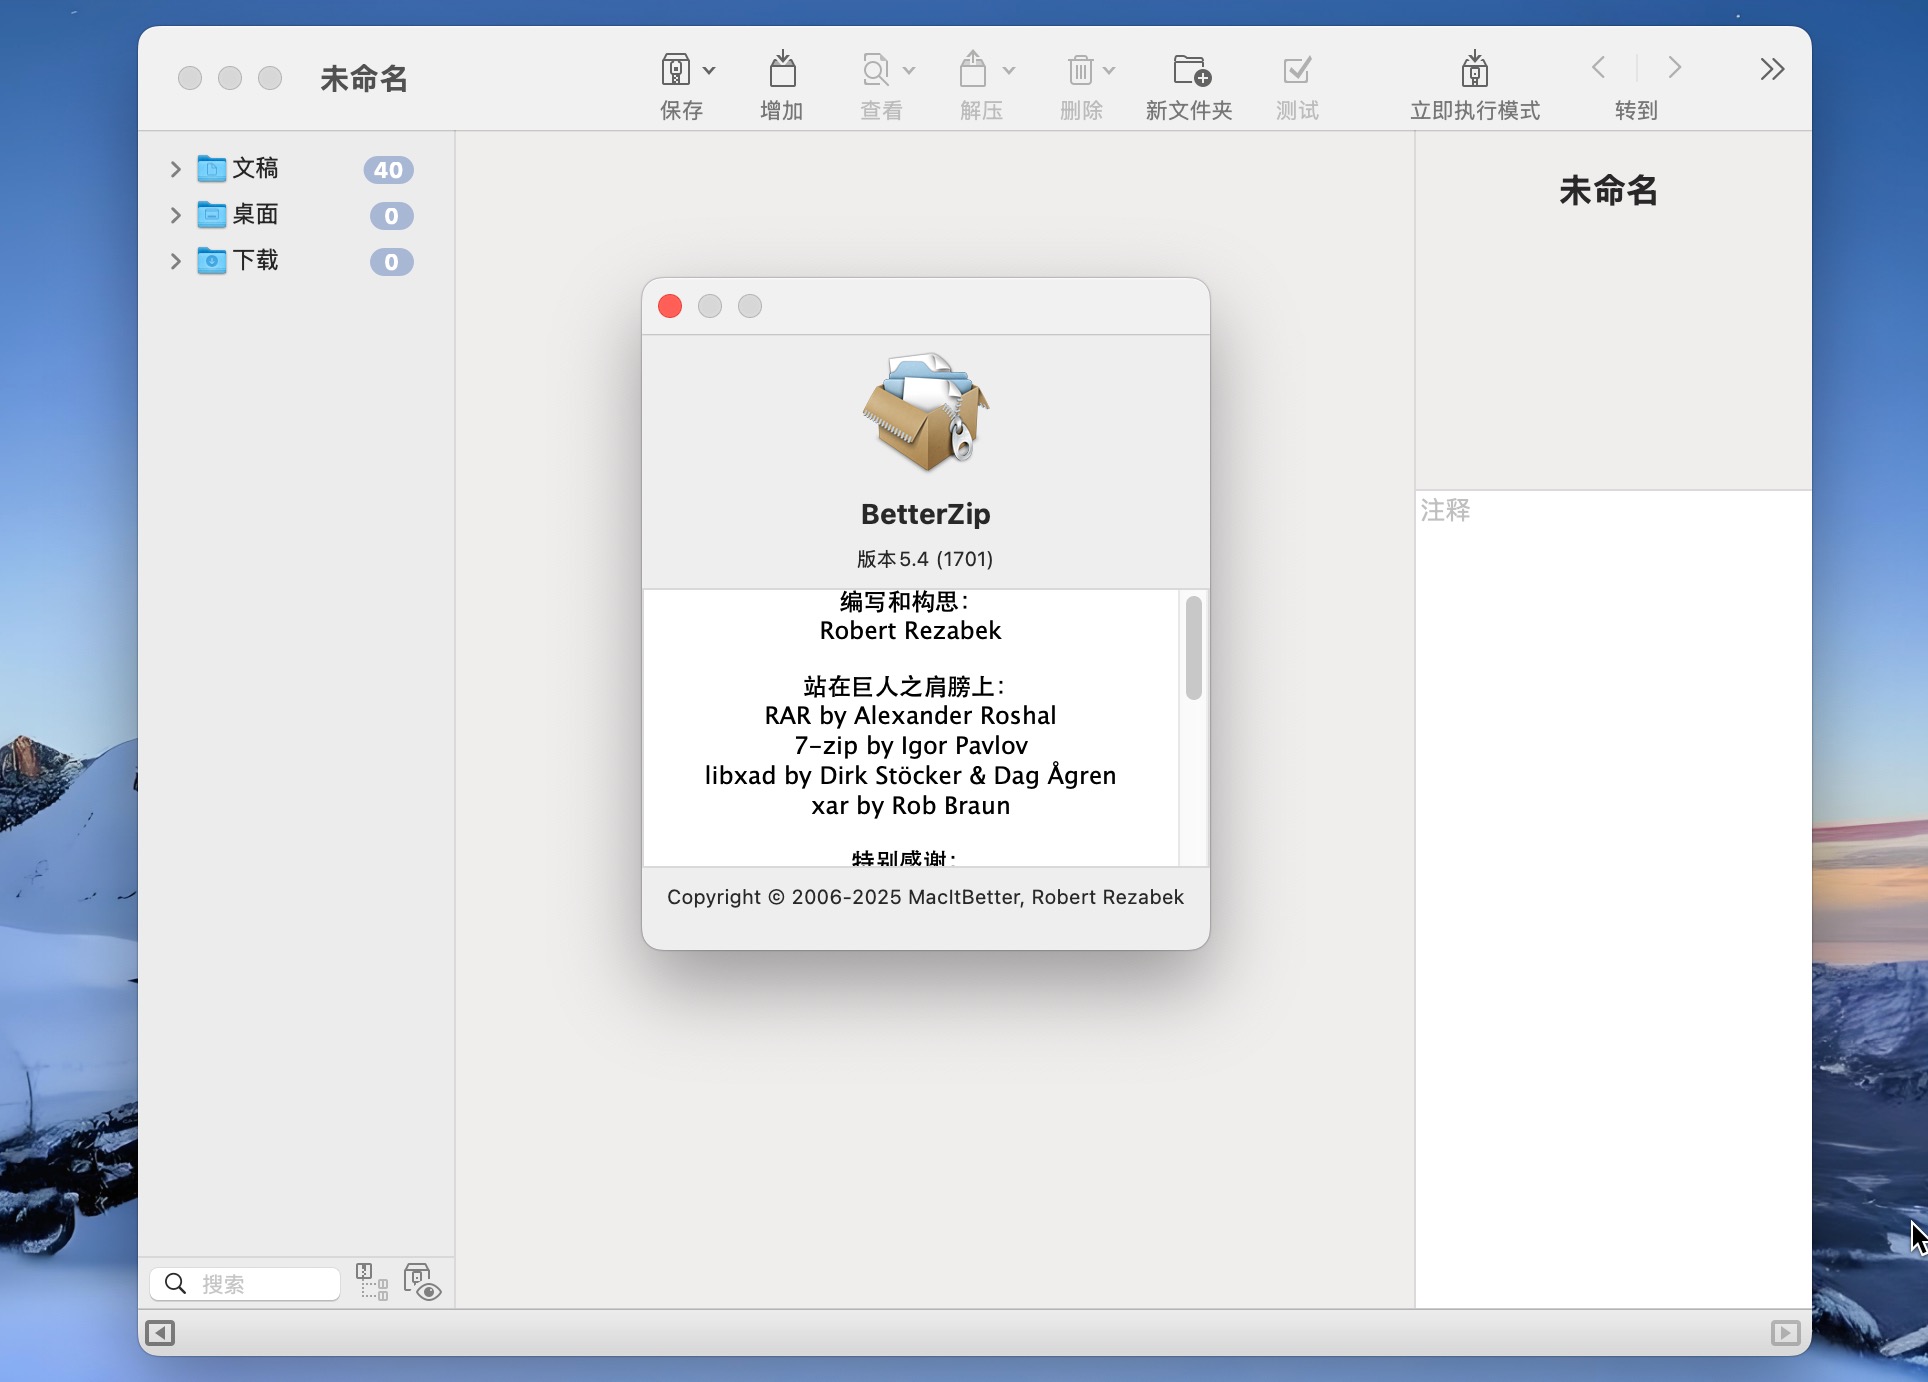Click the xar by Rob Braun line
Viewport: 1928px width, 1382px height.
pos(910,806)
